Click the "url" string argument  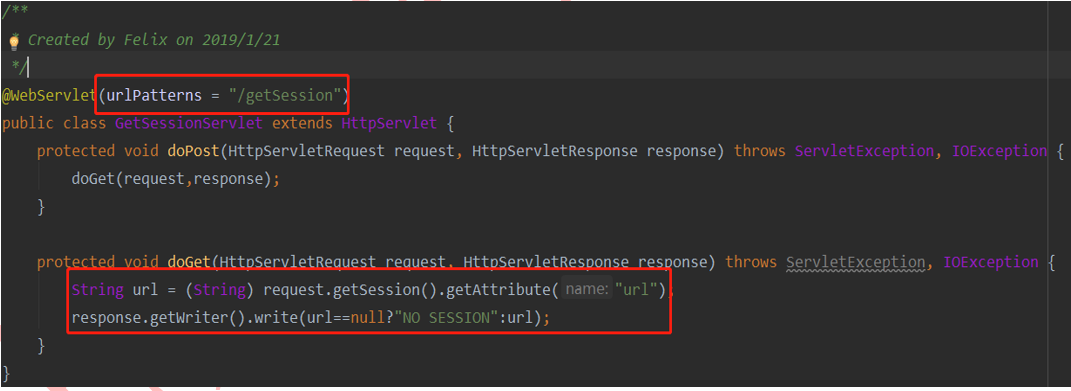tap(635, 291)
